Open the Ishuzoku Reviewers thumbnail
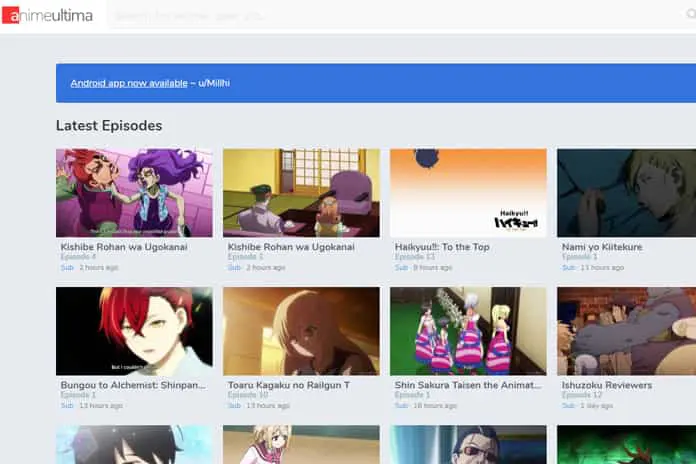The image size is (696, 464). [626, 331]
